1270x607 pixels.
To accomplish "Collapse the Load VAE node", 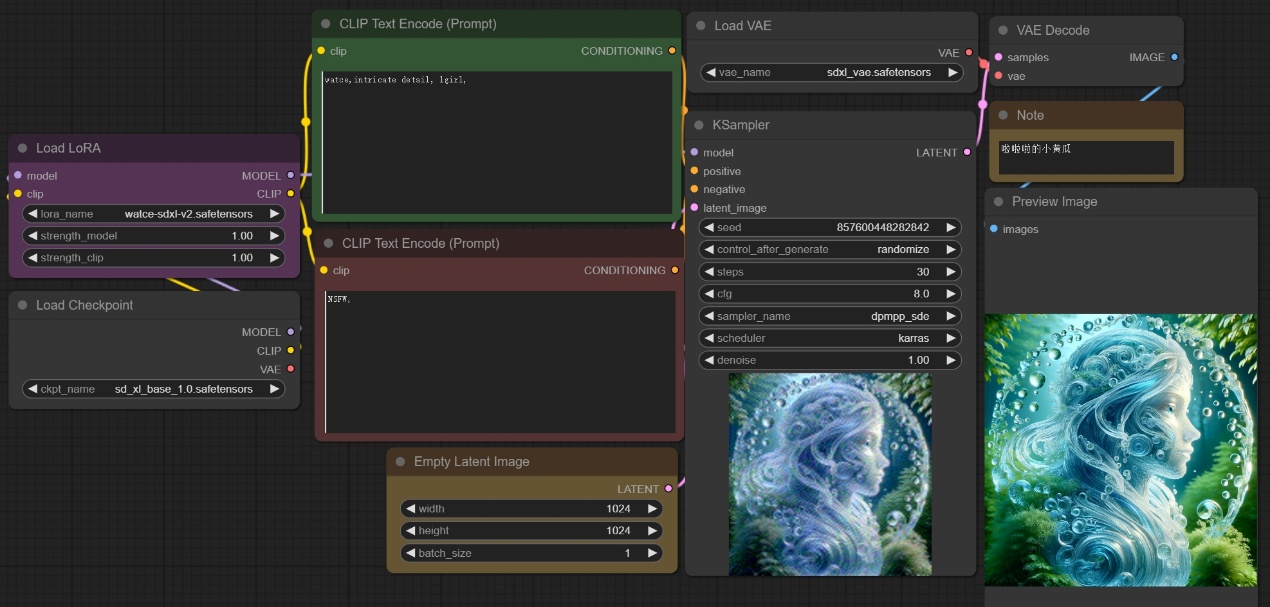I will pos(700,26).
